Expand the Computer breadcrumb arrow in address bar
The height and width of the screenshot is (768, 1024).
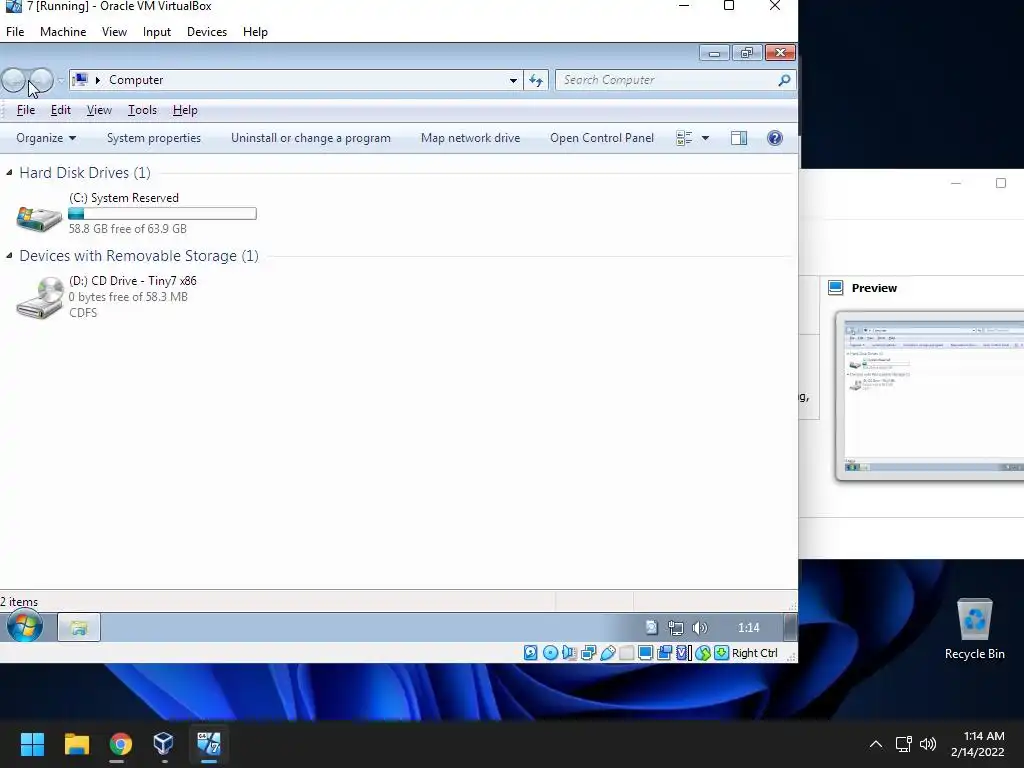(x=98, y=80)
